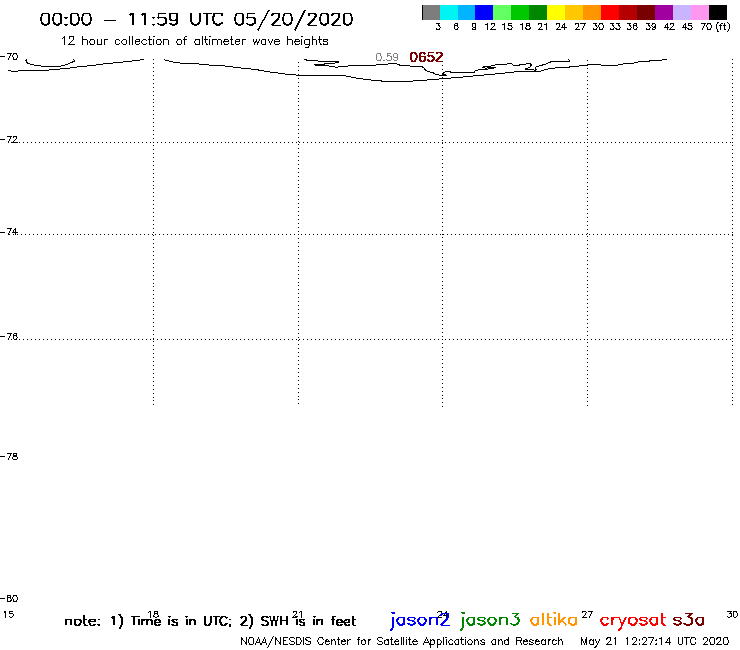The width and height of the screenshot is (740, 650).
Task: Click the '3' label under the color scale
Action: tap(438, 27)
